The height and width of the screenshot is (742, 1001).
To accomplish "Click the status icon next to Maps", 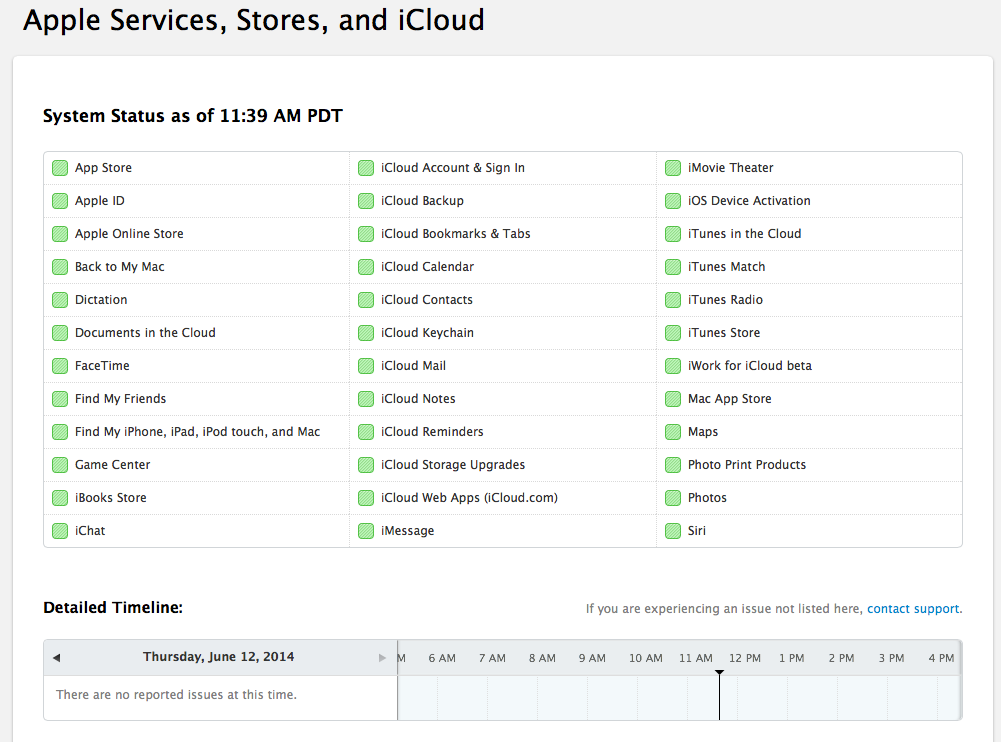I will (x=673, y=432).
